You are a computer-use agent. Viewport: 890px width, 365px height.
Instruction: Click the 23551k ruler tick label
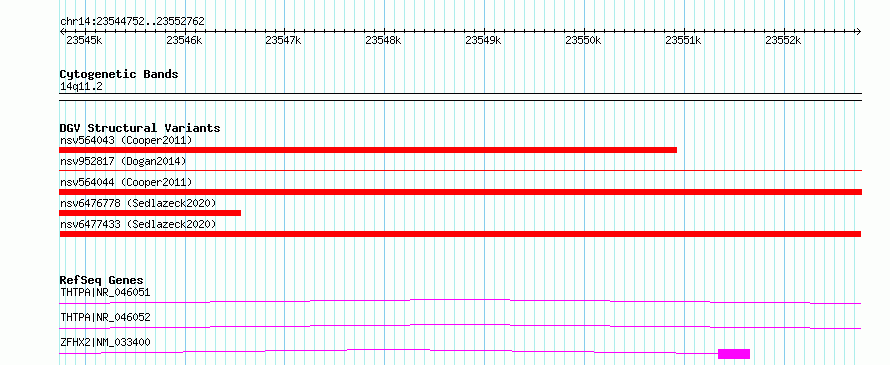point(683,41)
